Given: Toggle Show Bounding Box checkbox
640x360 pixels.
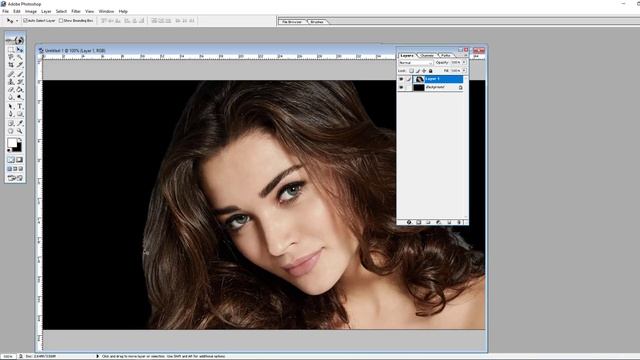Looking at the screenshot, I should point(61,20).
